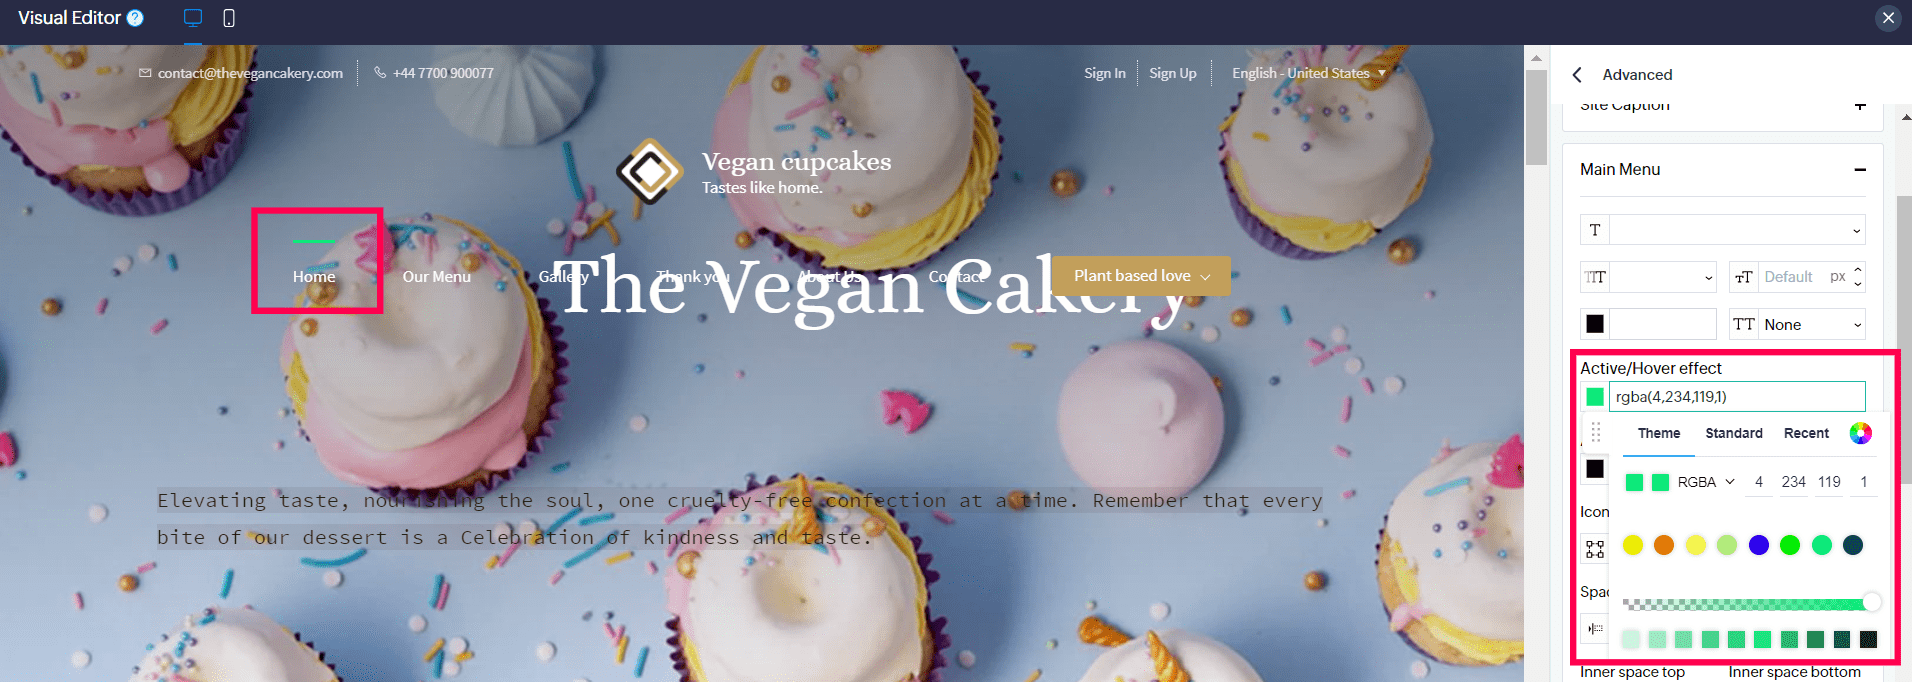Pick the blue theme color swatch
This screenshot has width=1912, height=682.
click(1759, 545)
